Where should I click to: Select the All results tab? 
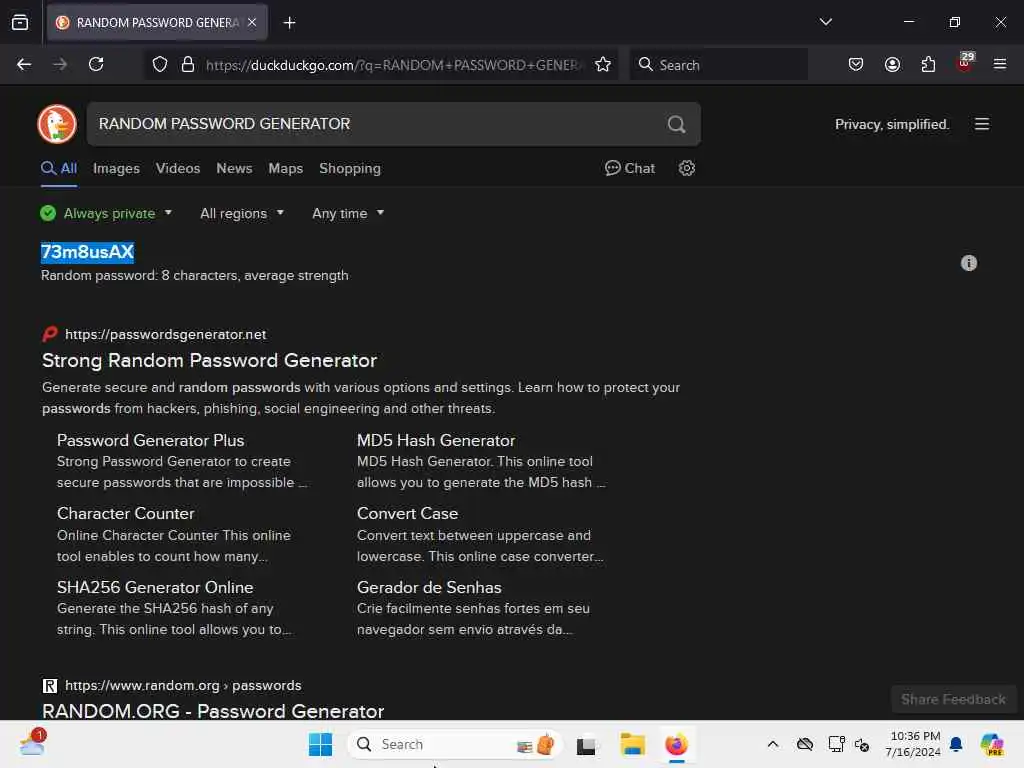(x=59, y=168)
